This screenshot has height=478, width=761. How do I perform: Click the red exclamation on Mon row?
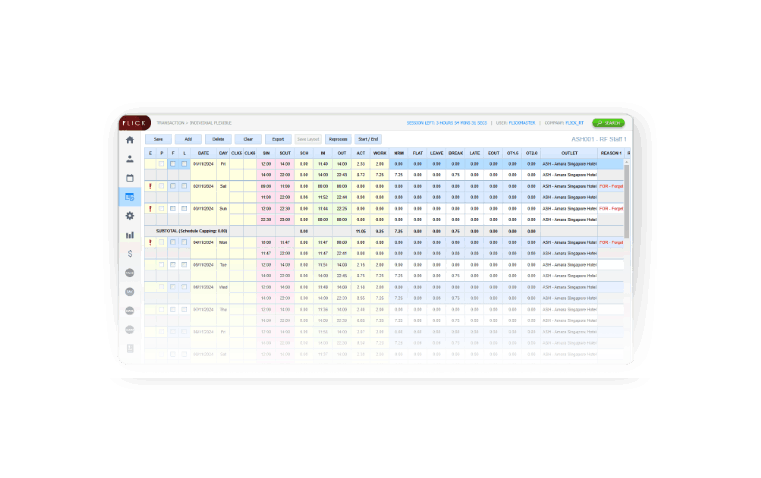click(150, 242)
